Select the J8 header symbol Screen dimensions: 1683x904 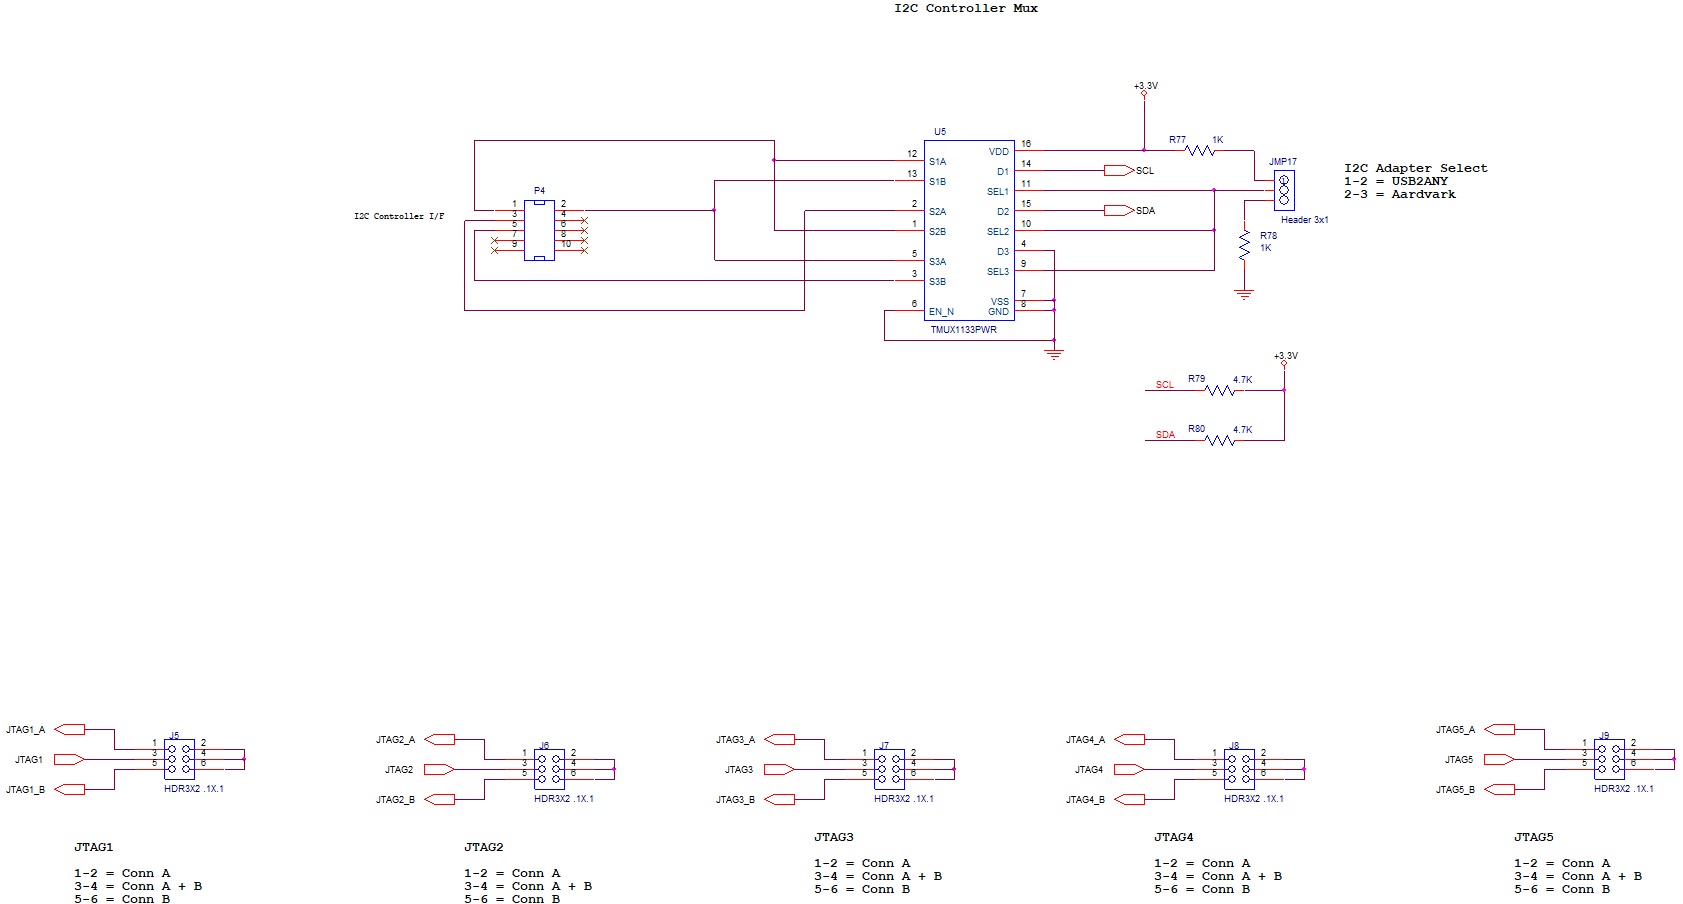click(x=1239, y=769)
